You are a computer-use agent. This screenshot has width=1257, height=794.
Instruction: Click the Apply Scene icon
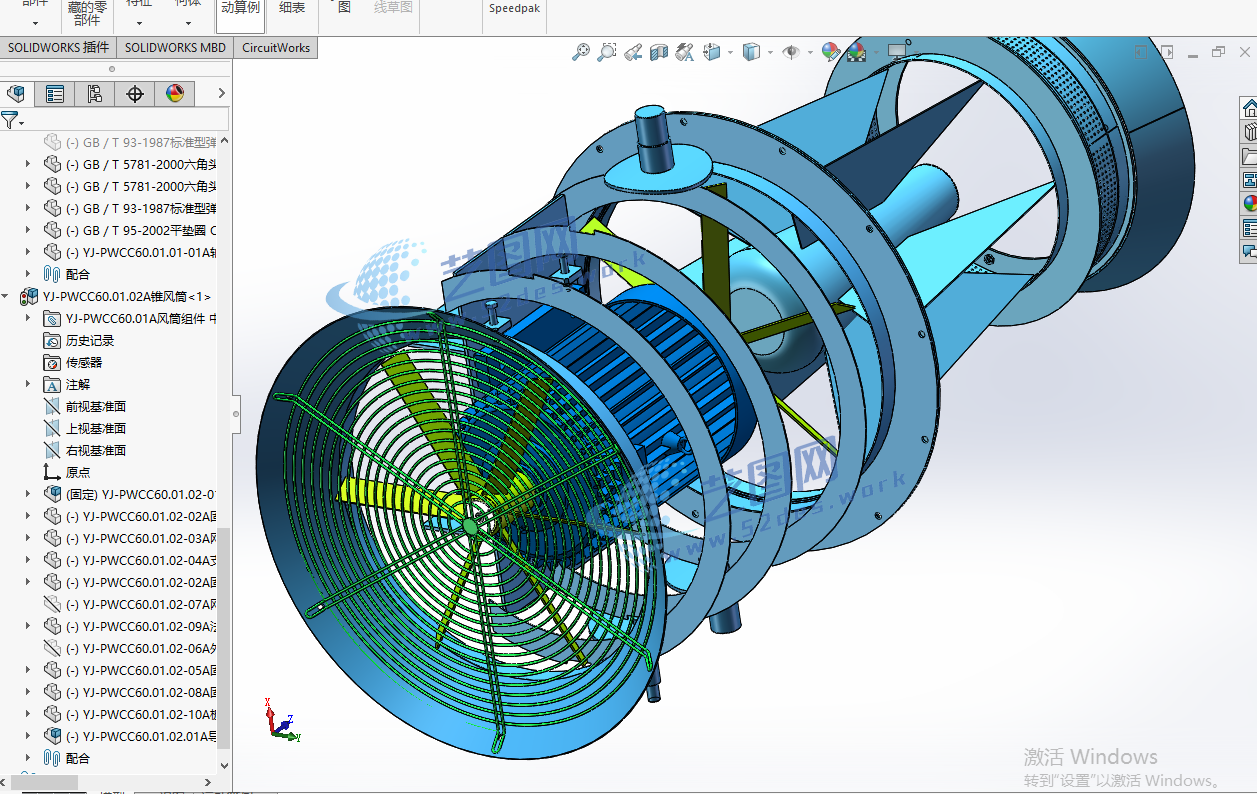tap(856, 52)
